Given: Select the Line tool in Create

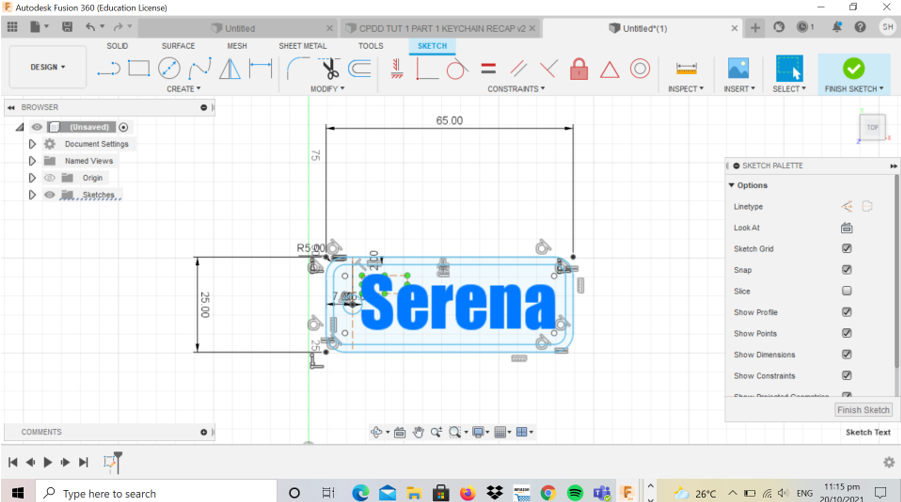Looking at the screenshot, I should (x=109, y=69).
